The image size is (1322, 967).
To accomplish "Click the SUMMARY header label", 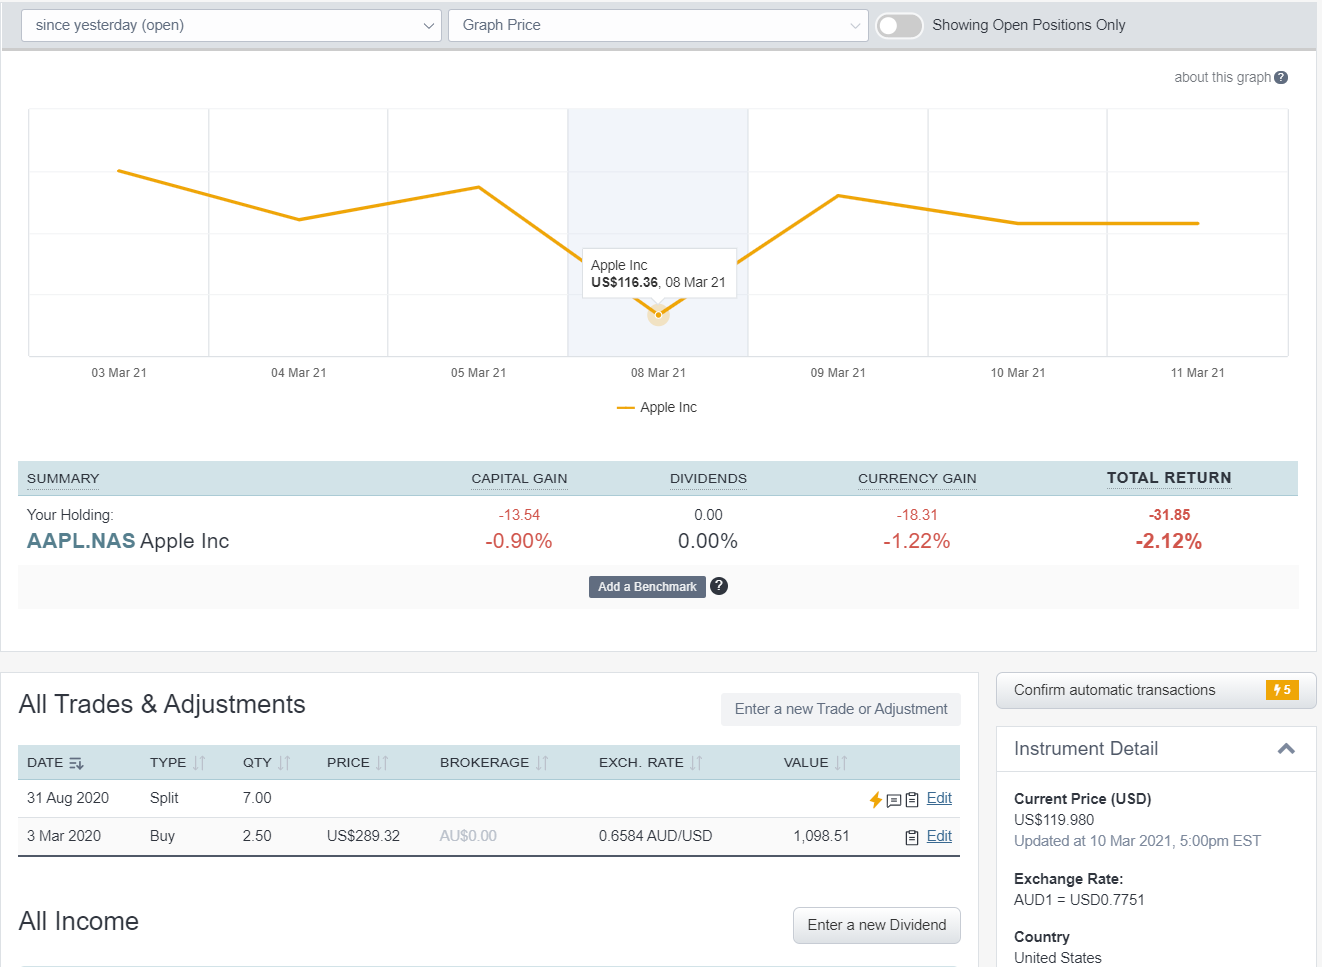I will coord(63,479).
